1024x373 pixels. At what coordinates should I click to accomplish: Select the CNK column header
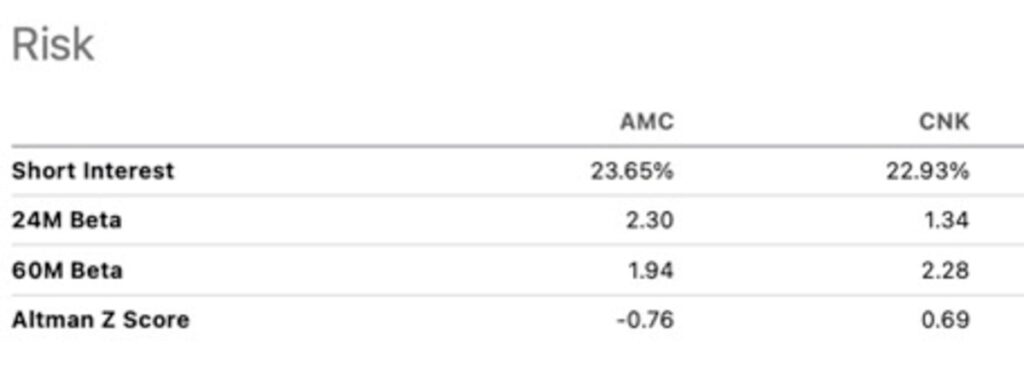[944, 122]
